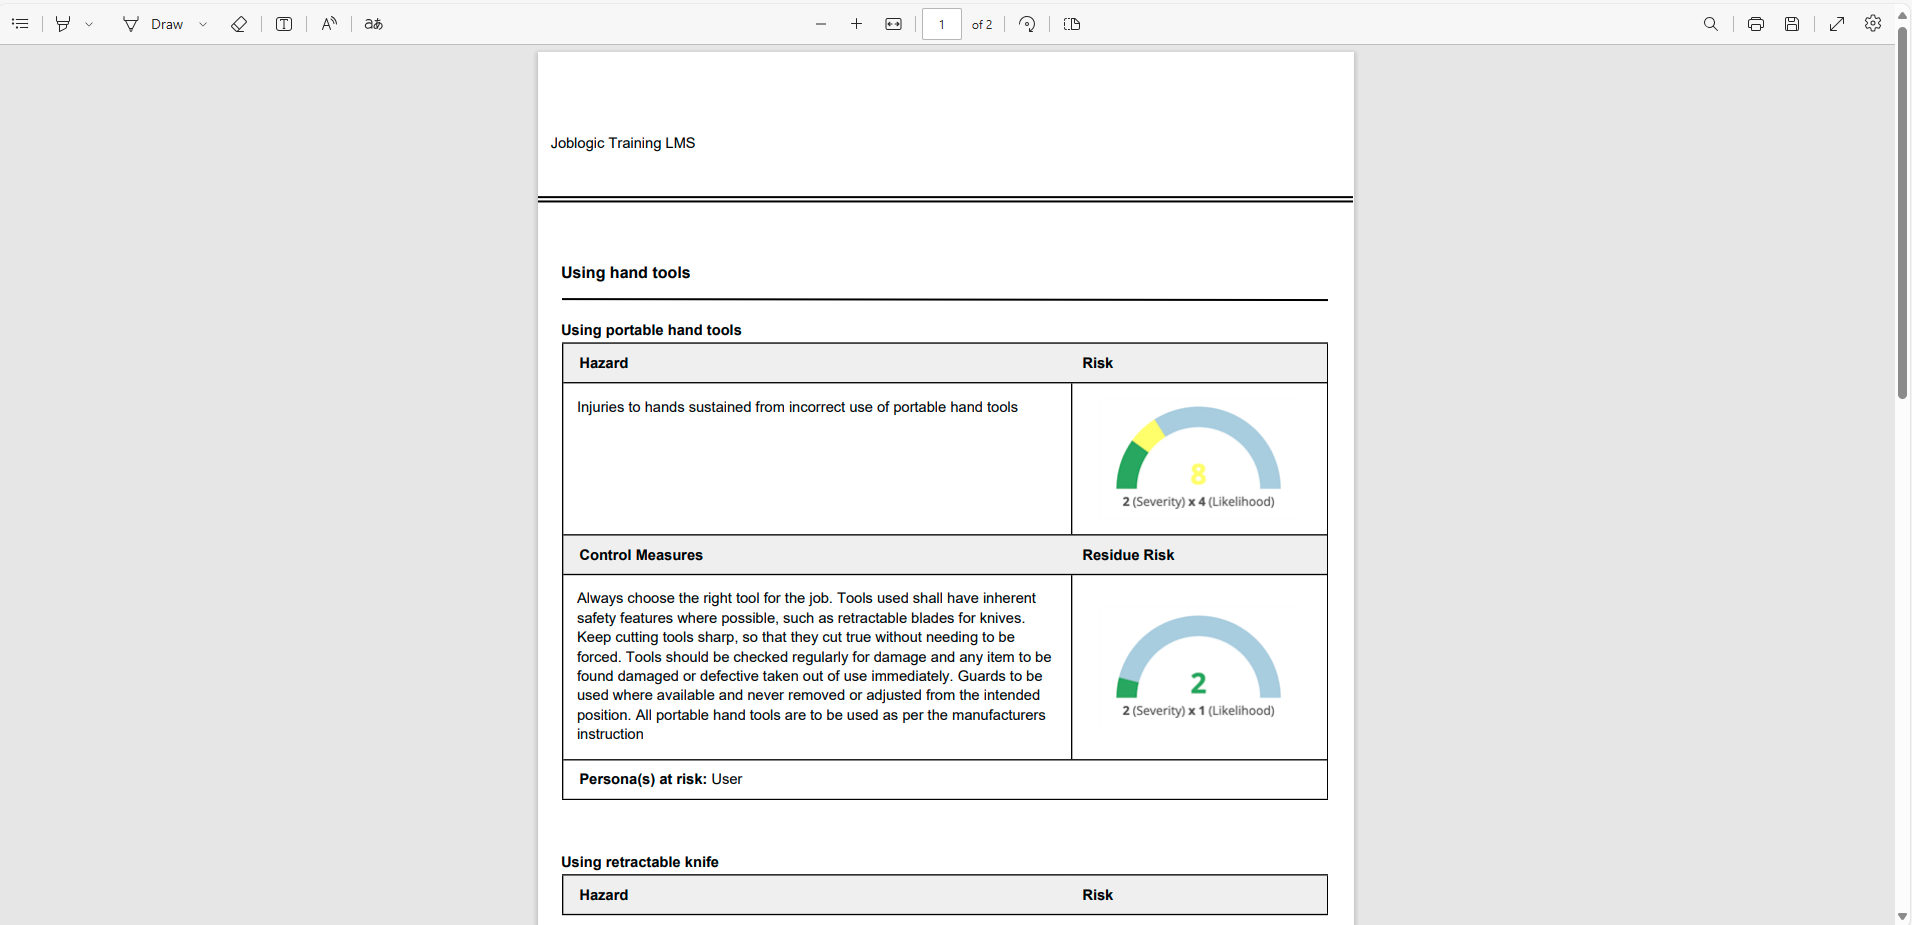Switch the page view layout
Viewport: 1912px width, 925px height.
1072,24
